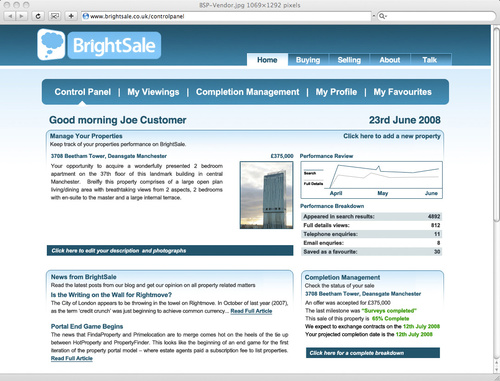Click the snapback icon beside the address bar
The height and width of the screenshot is (381, 500).
(x=54, y=16)
